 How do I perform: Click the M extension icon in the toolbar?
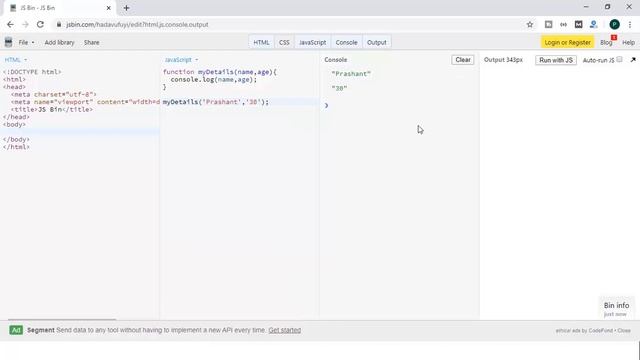tap(578, 24)
